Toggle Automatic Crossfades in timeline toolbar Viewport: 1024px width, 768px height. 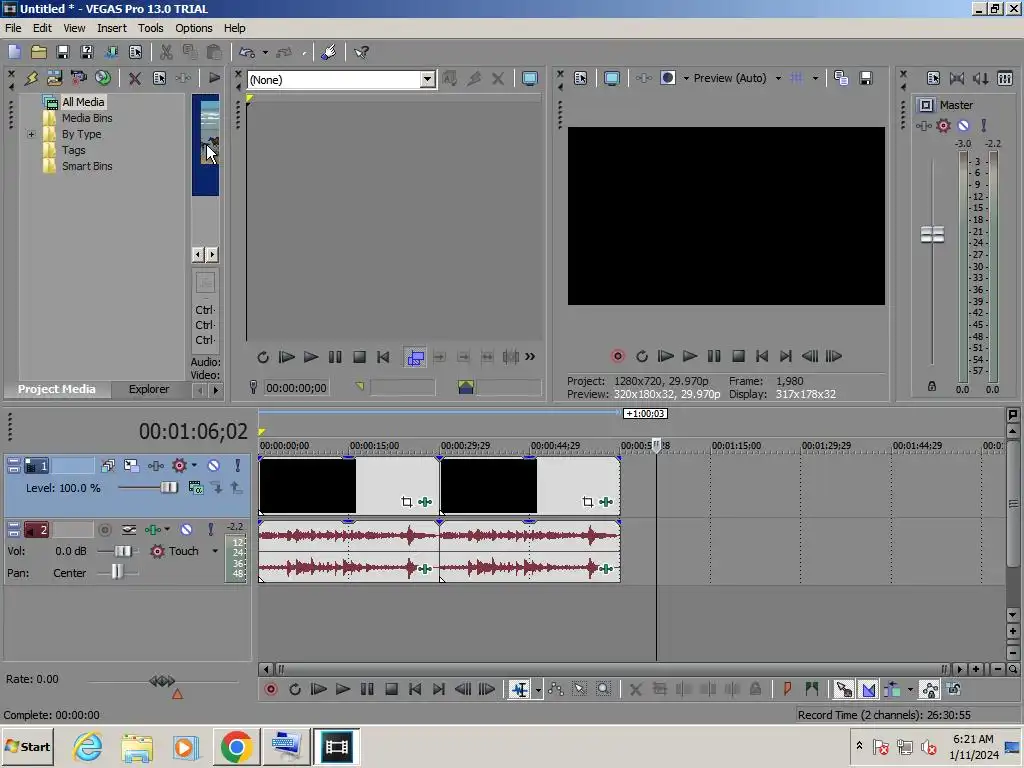868,689
